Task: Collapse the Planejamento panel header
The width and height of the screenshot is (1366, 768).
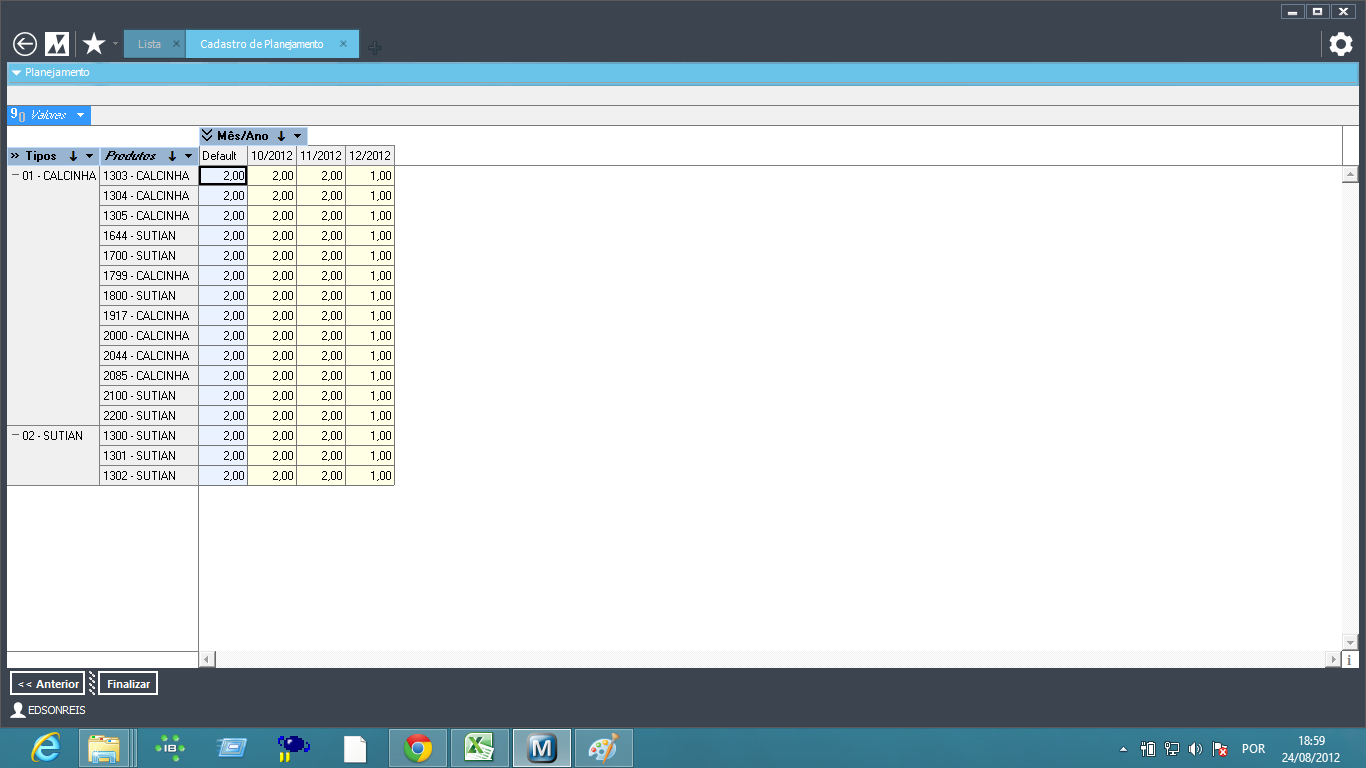Action: tap(16, 72)
